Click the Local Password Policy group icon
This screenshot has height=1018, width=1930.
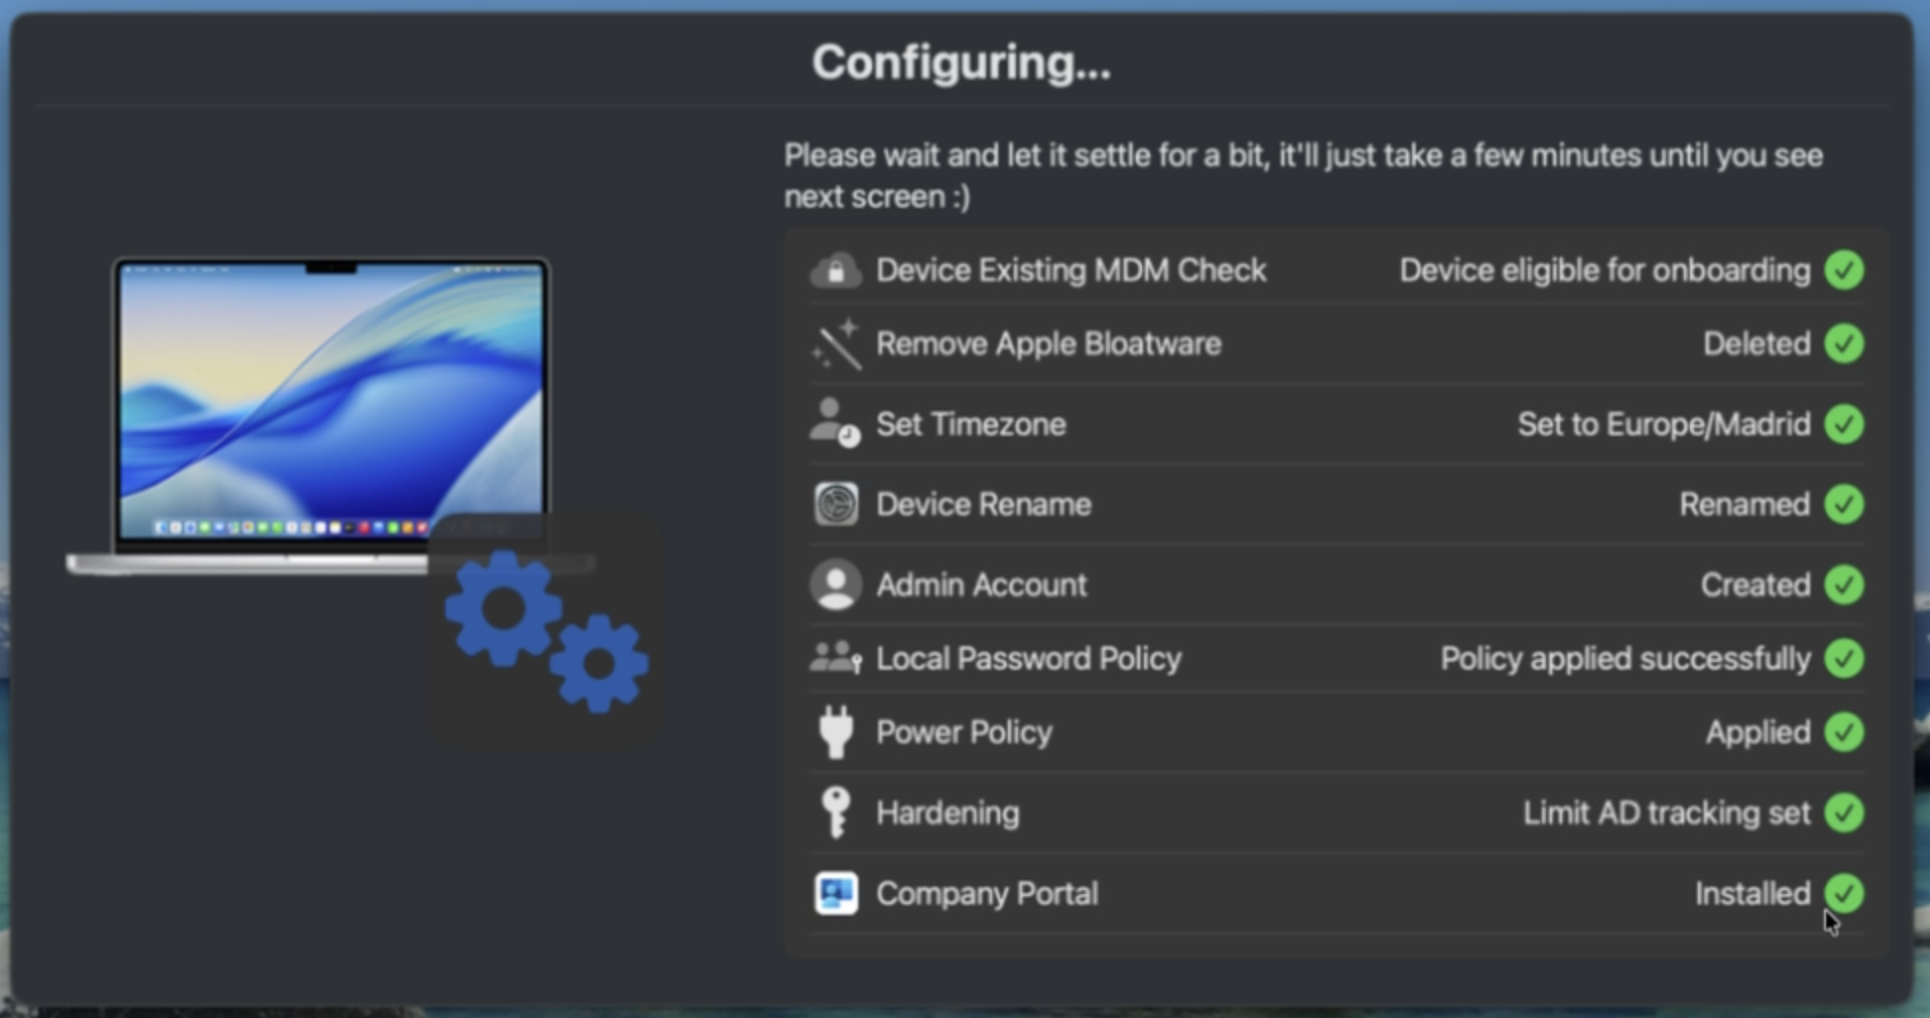[x=836, y=659]
